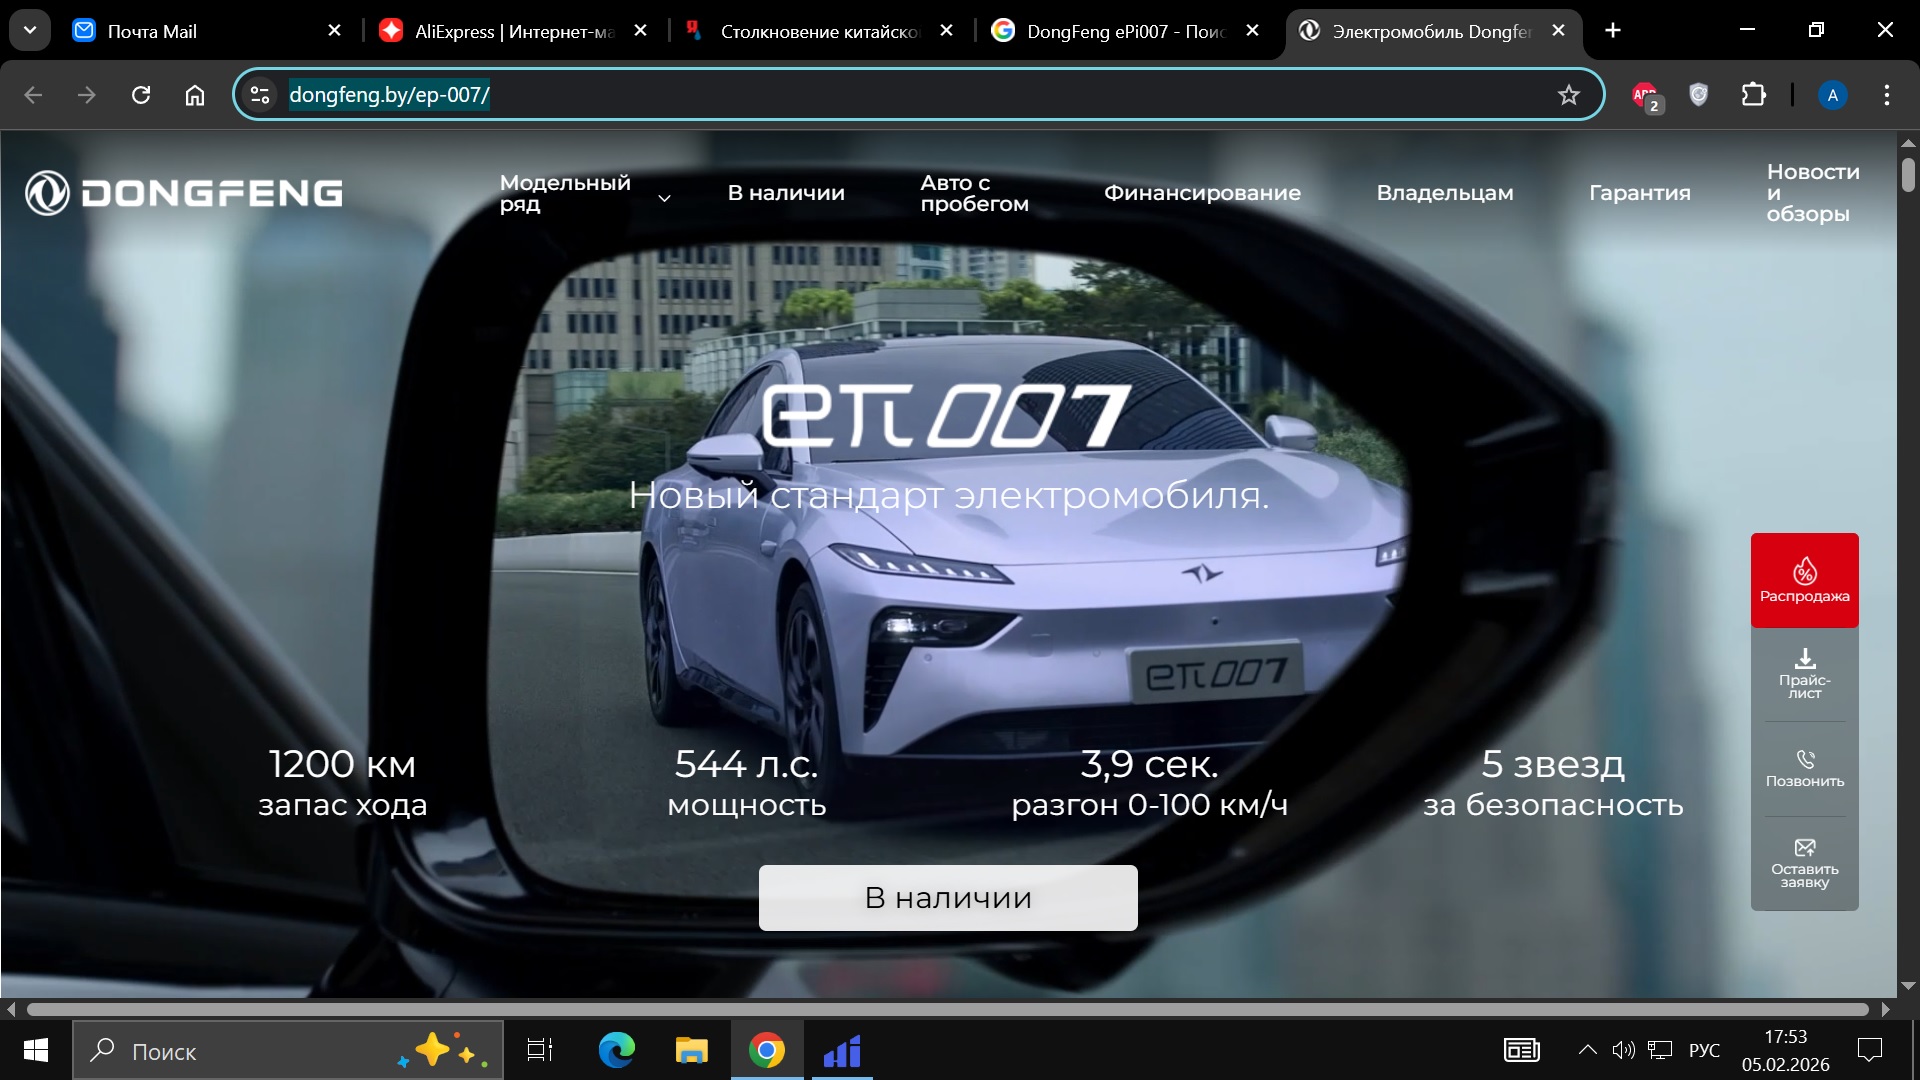The width and height of the screenshot is (1920, 1080).
Task: Focus the address bar with dongfeng.by/ep-007/
Action: coord(918,95)
